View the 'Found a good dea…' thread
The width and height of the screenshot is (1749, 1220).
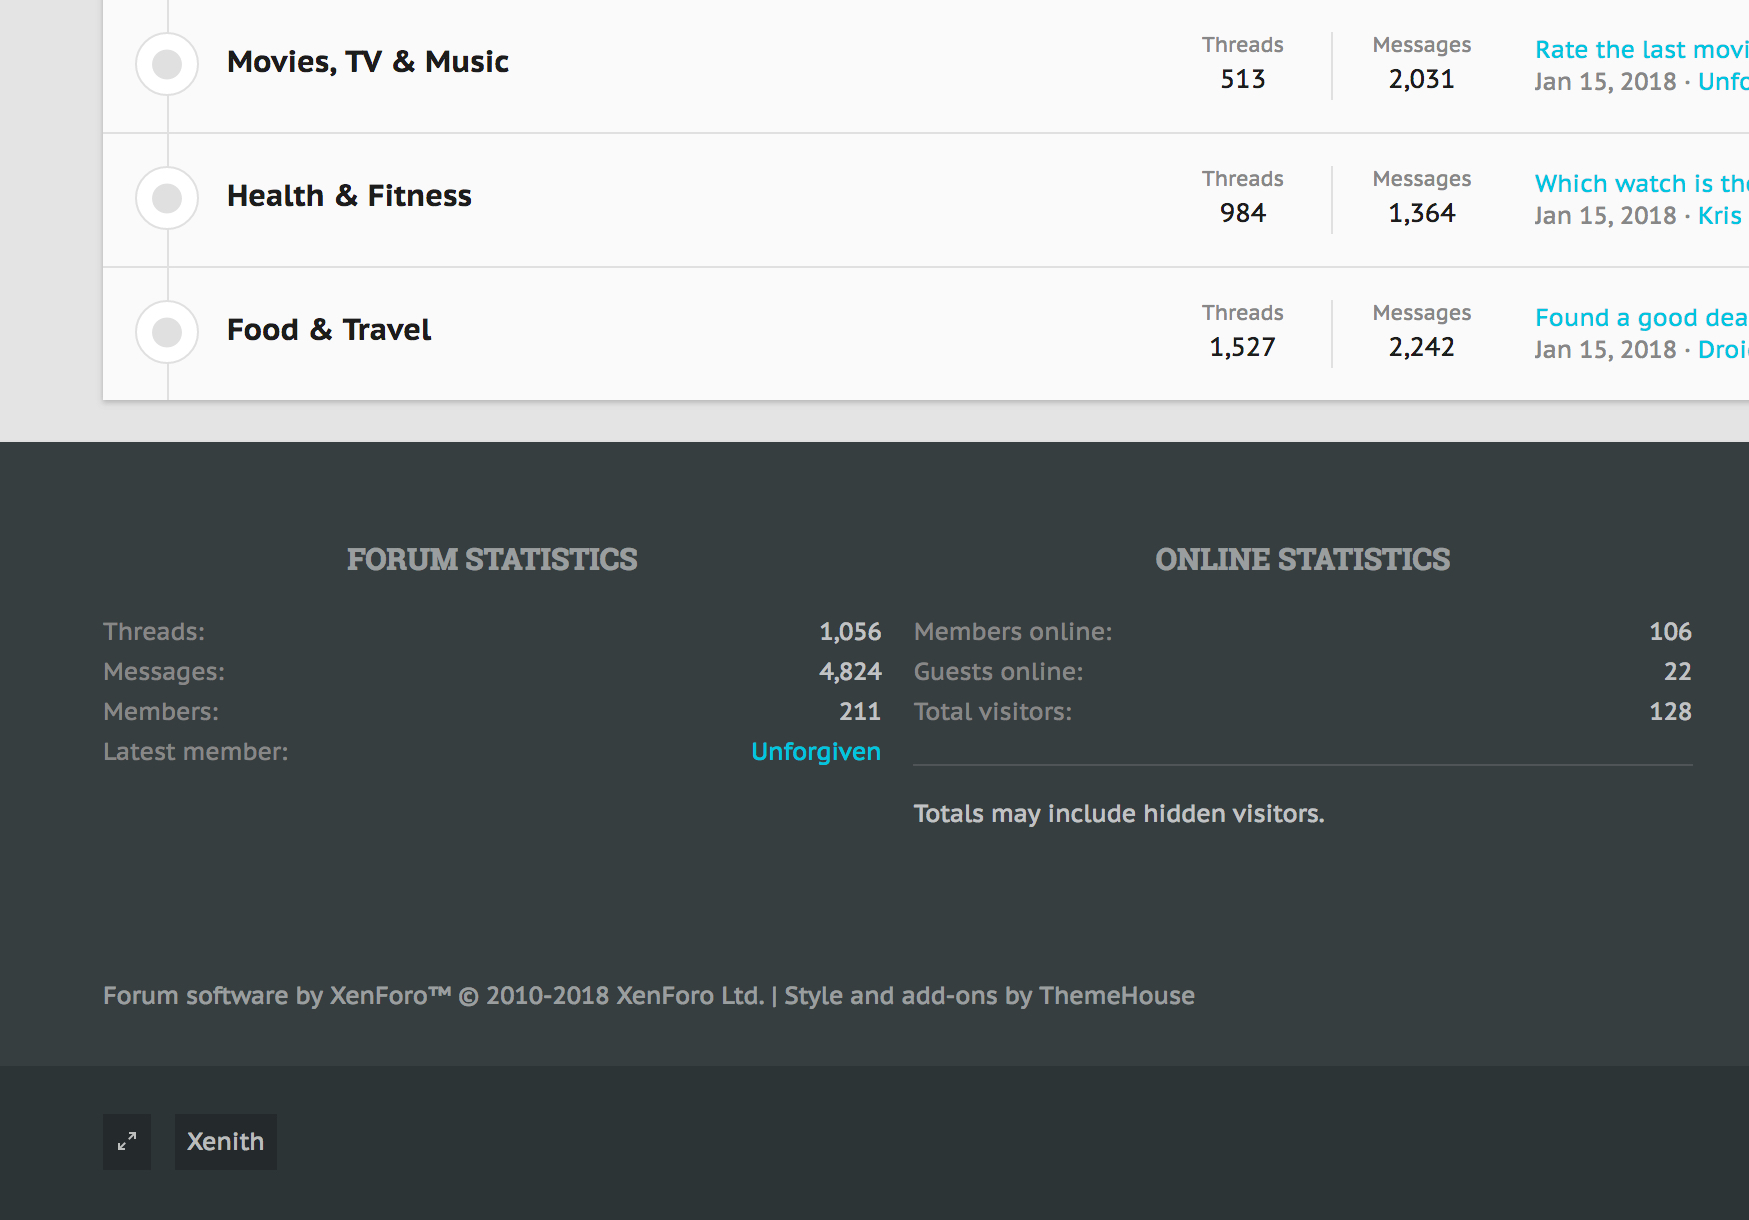point(1640,318)
